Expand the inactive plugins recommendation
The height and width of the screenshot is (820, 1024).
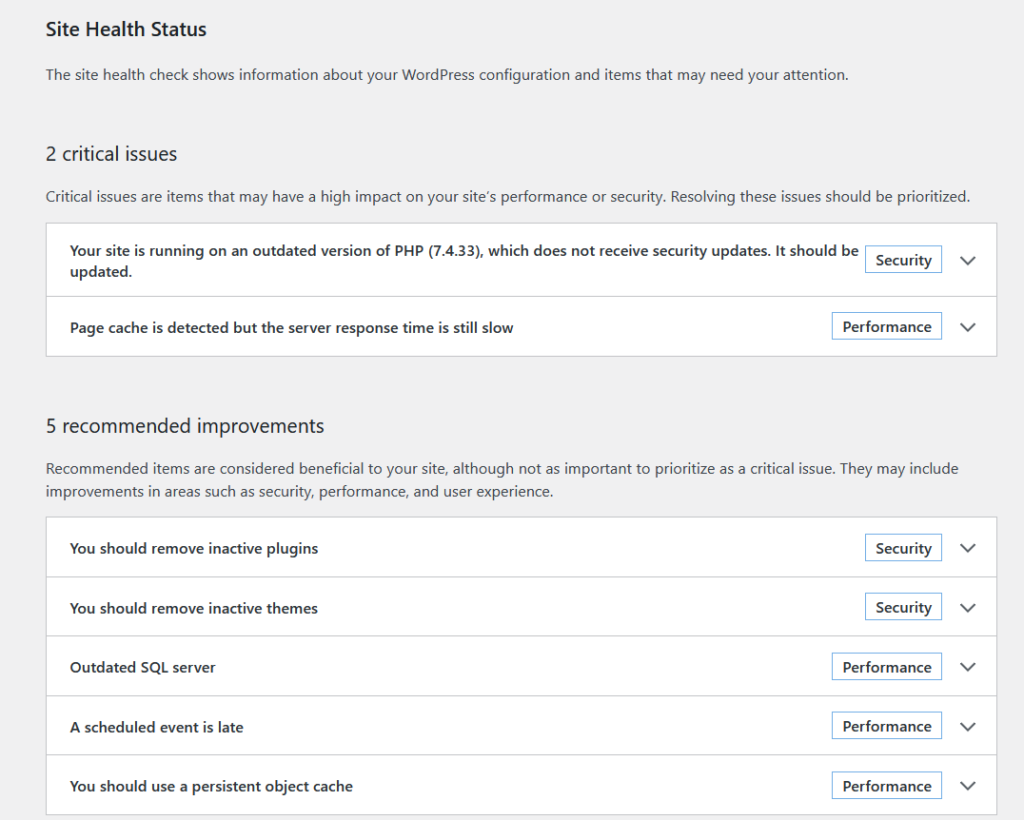tap(967, 547)
